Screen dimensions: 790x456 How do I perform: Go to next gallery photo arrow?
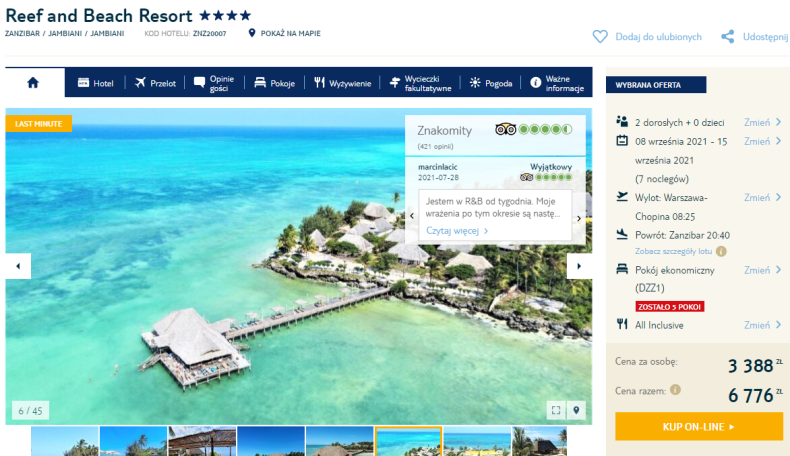[x=579, y=266]
